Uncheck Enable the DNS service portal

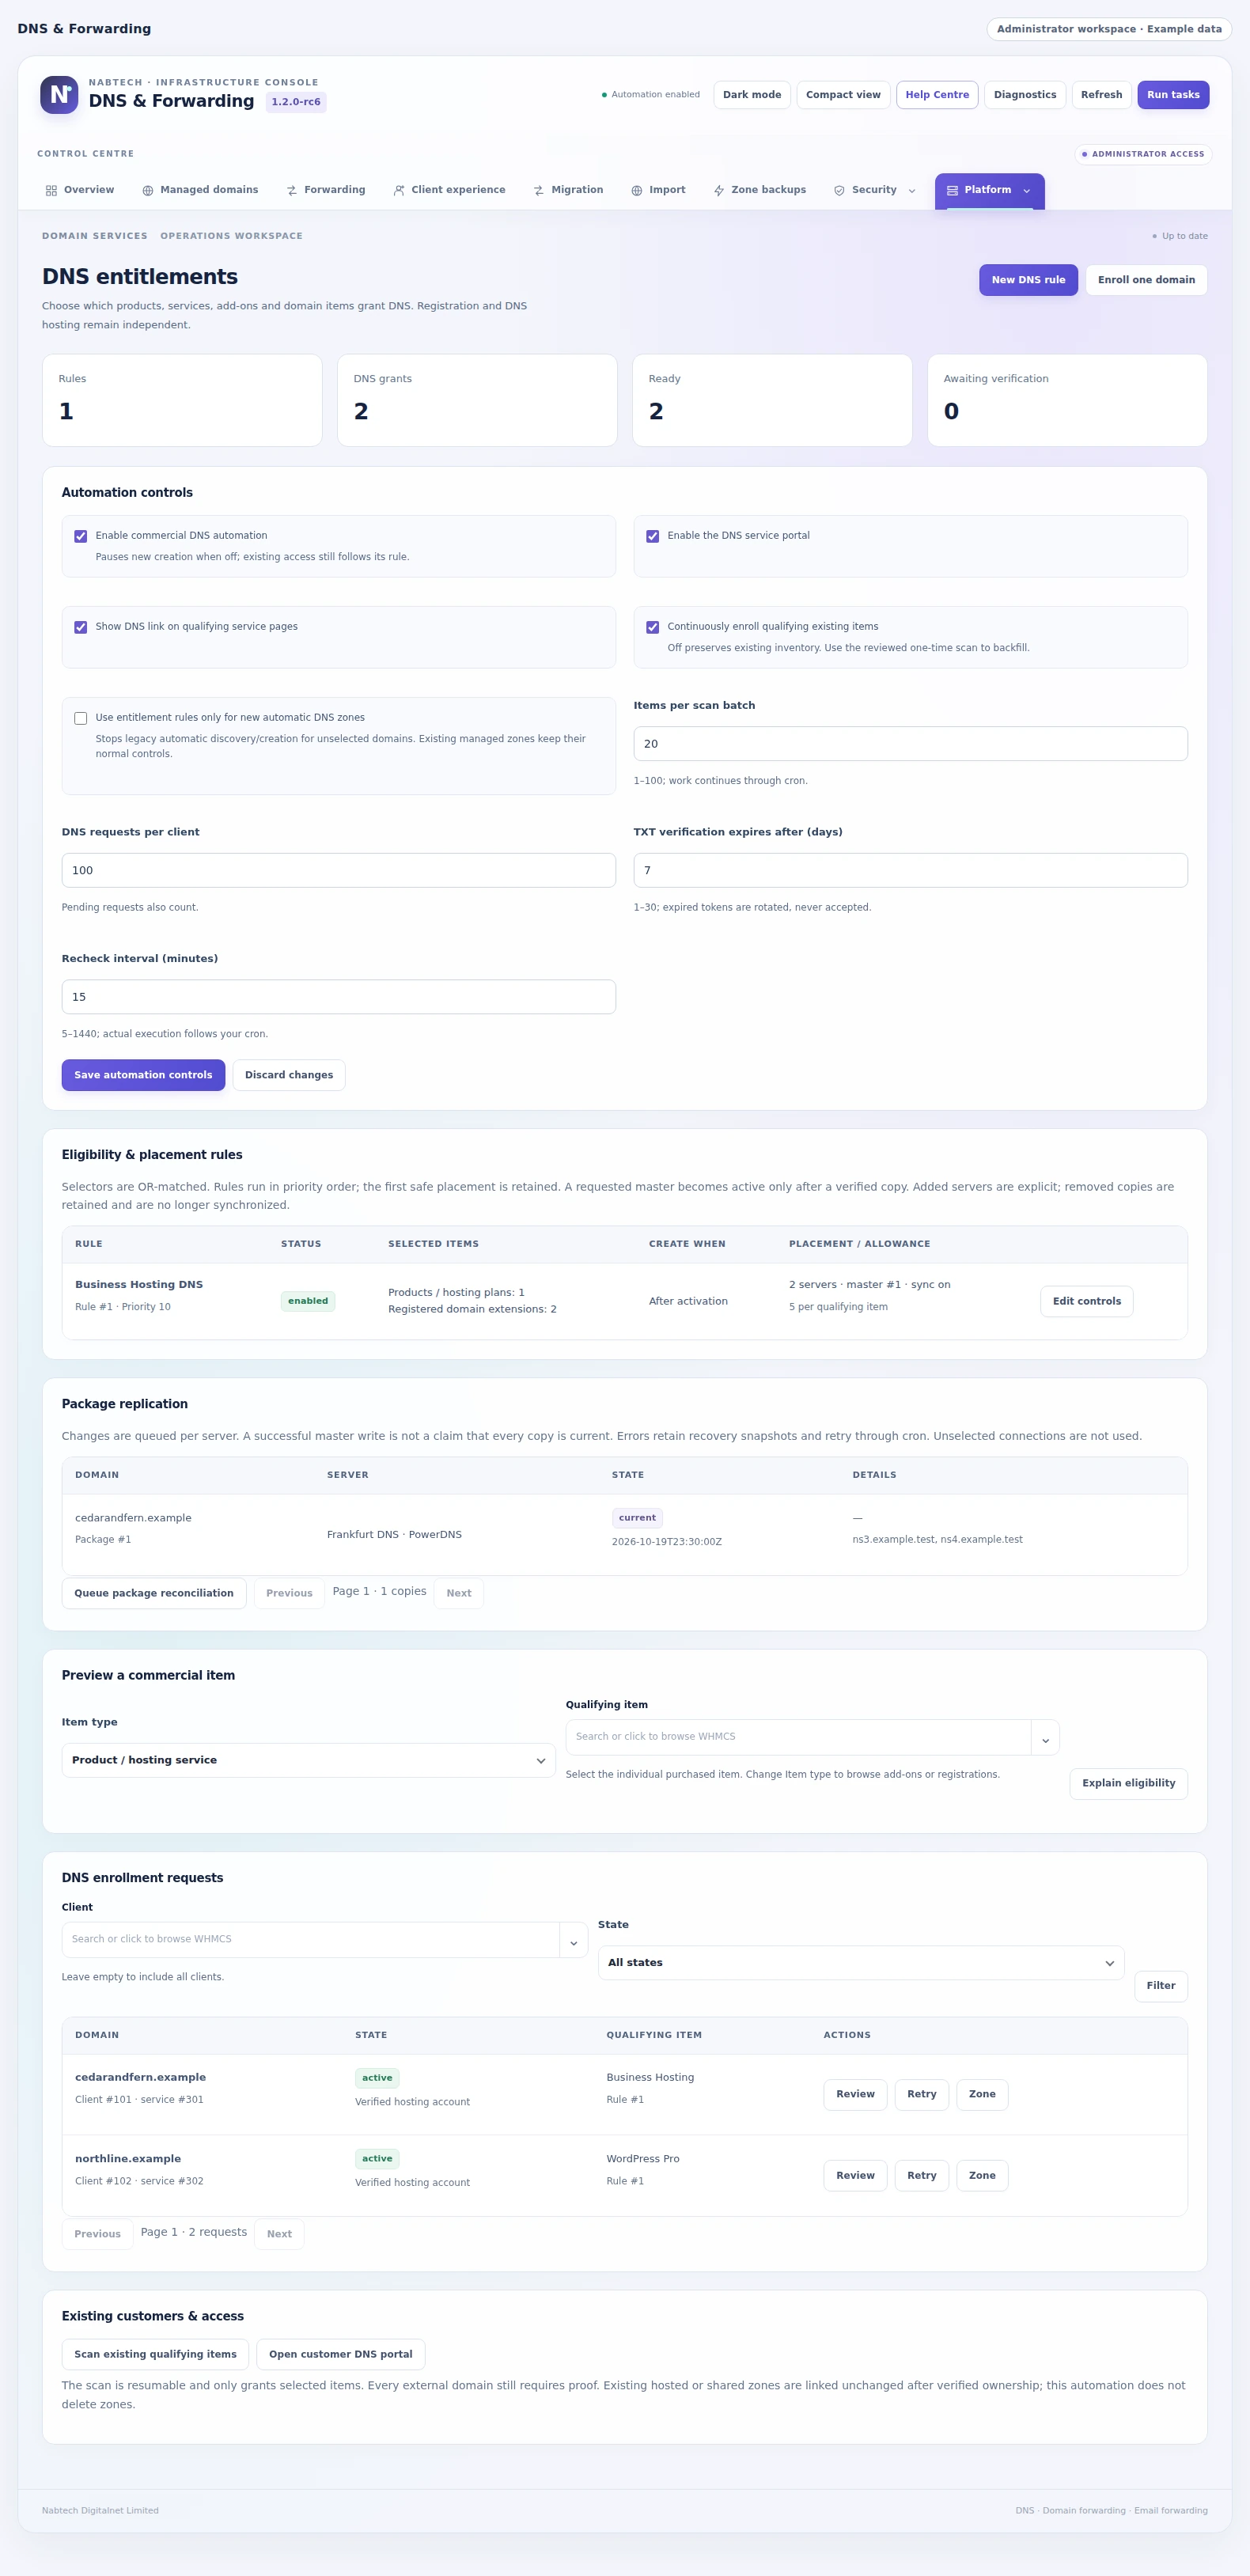coord(653,537)
